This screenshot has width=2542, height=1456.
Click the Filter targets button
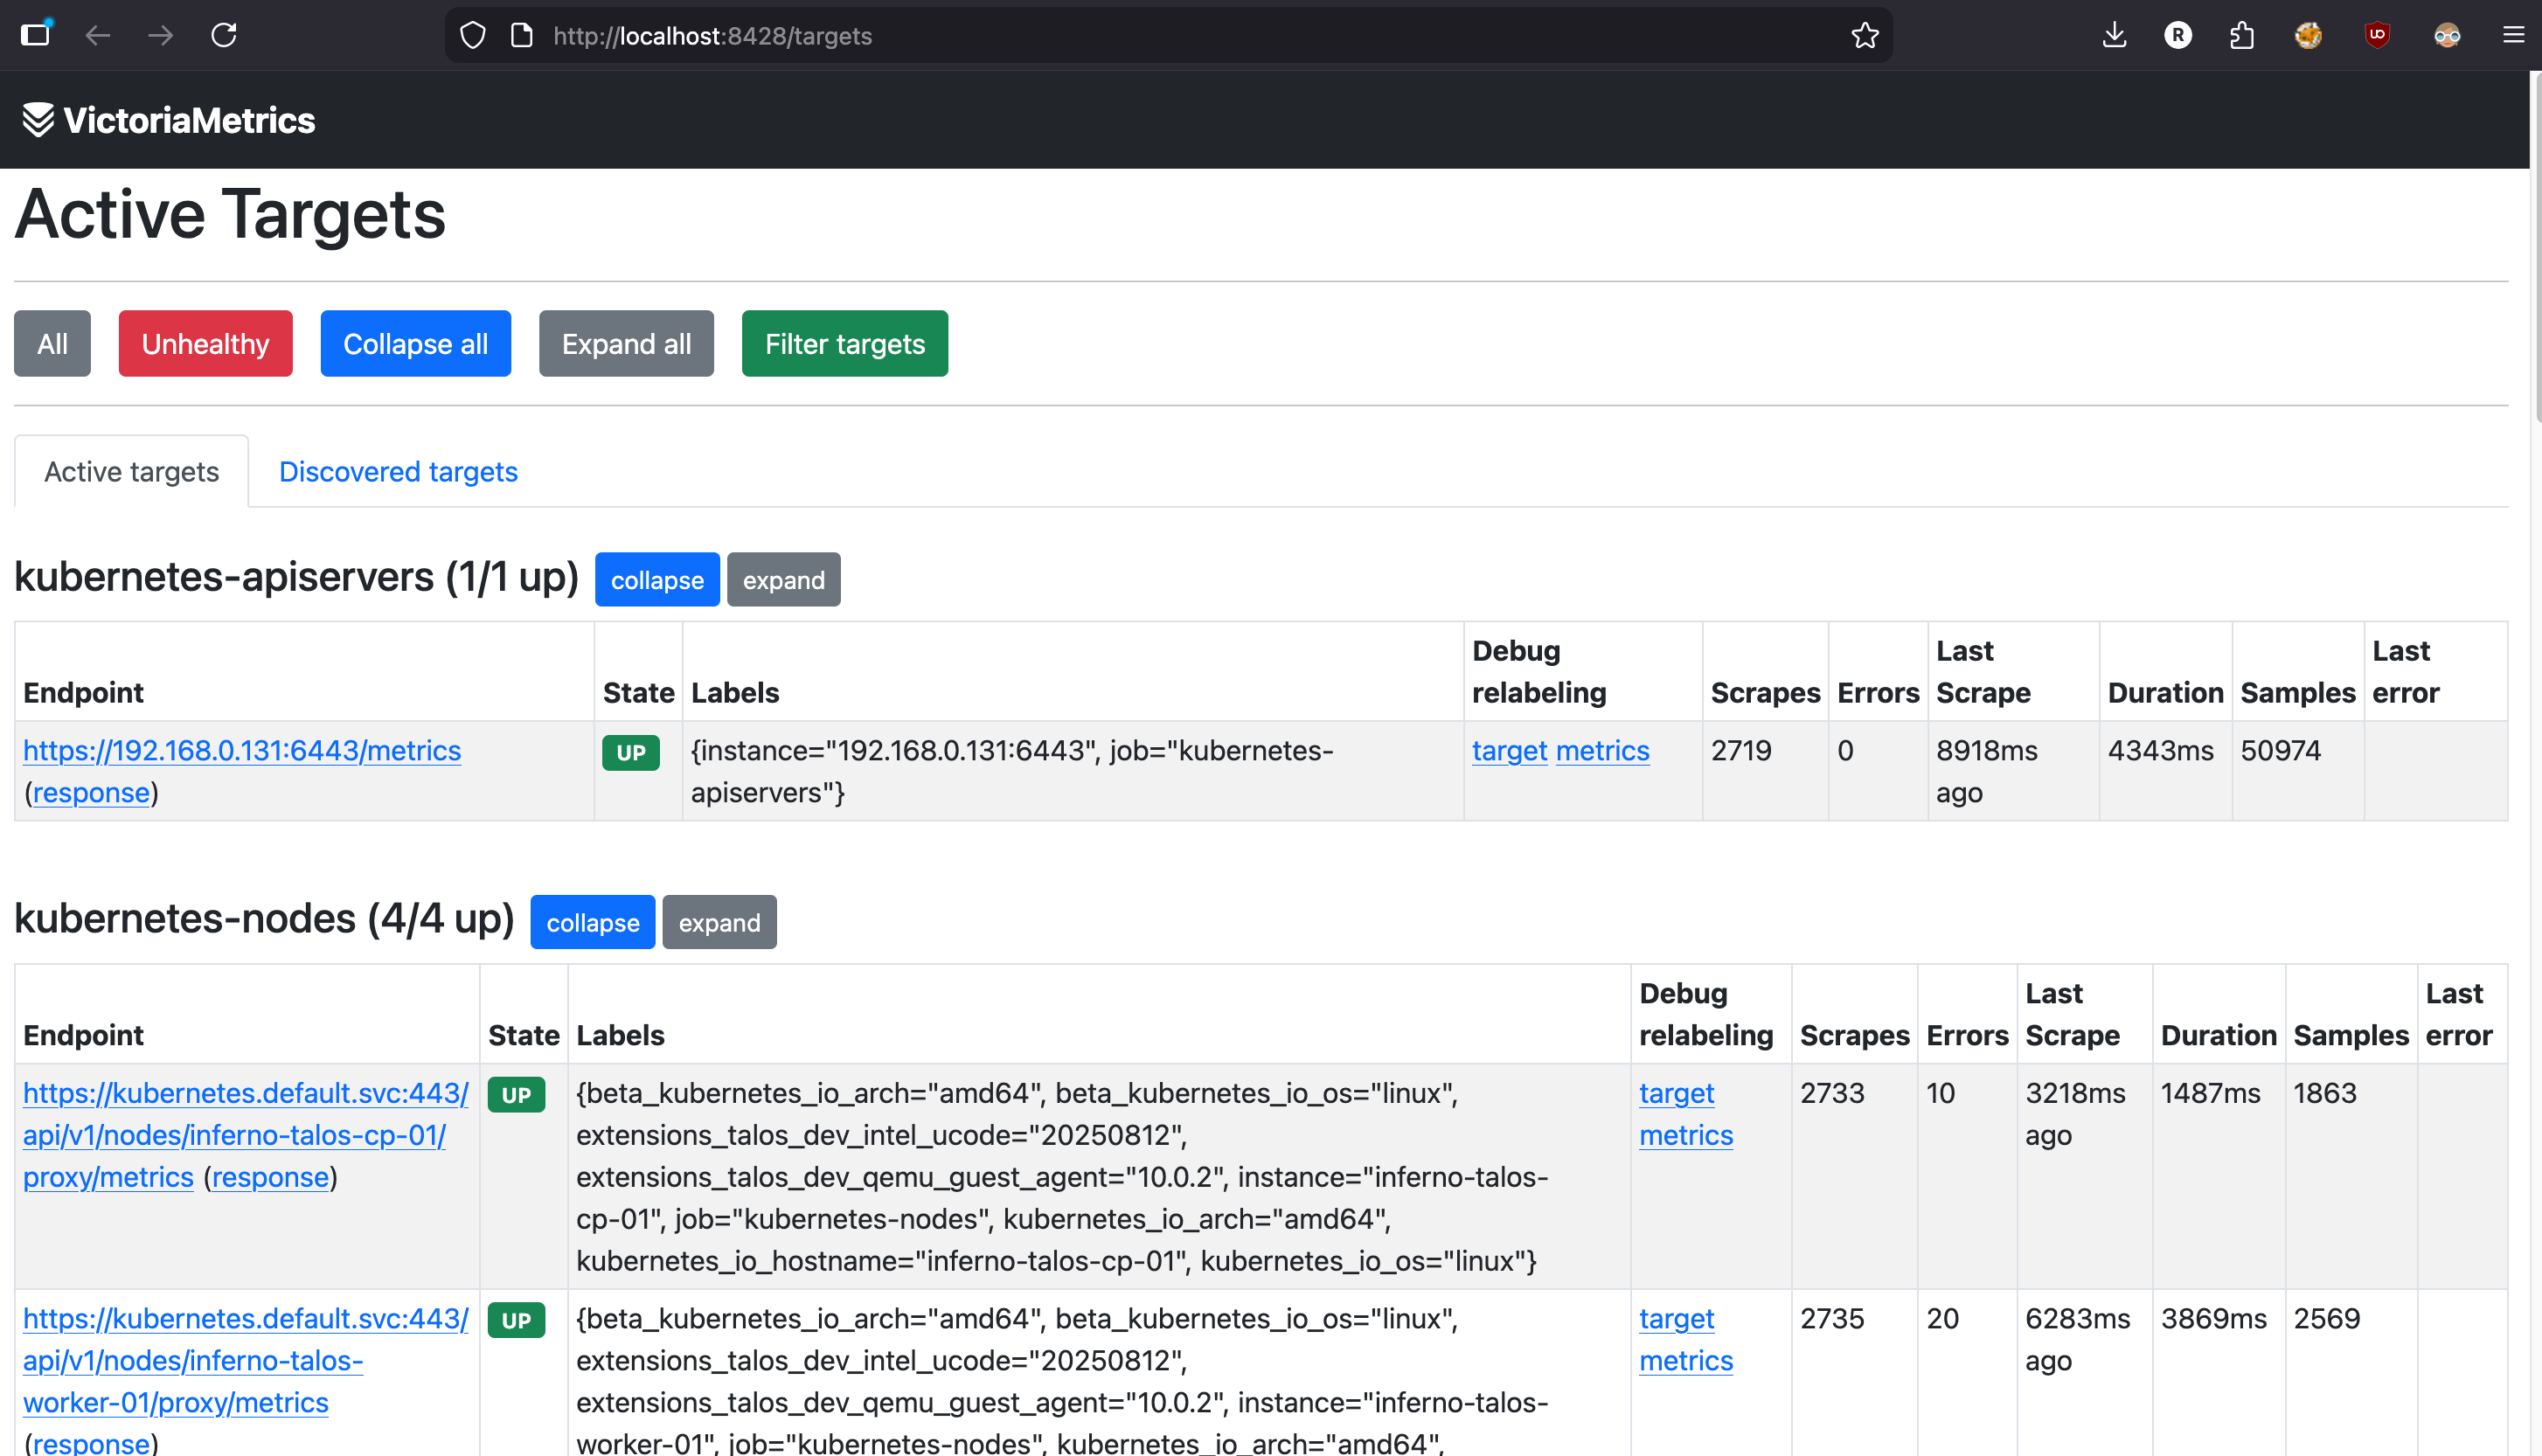point(844,343)
